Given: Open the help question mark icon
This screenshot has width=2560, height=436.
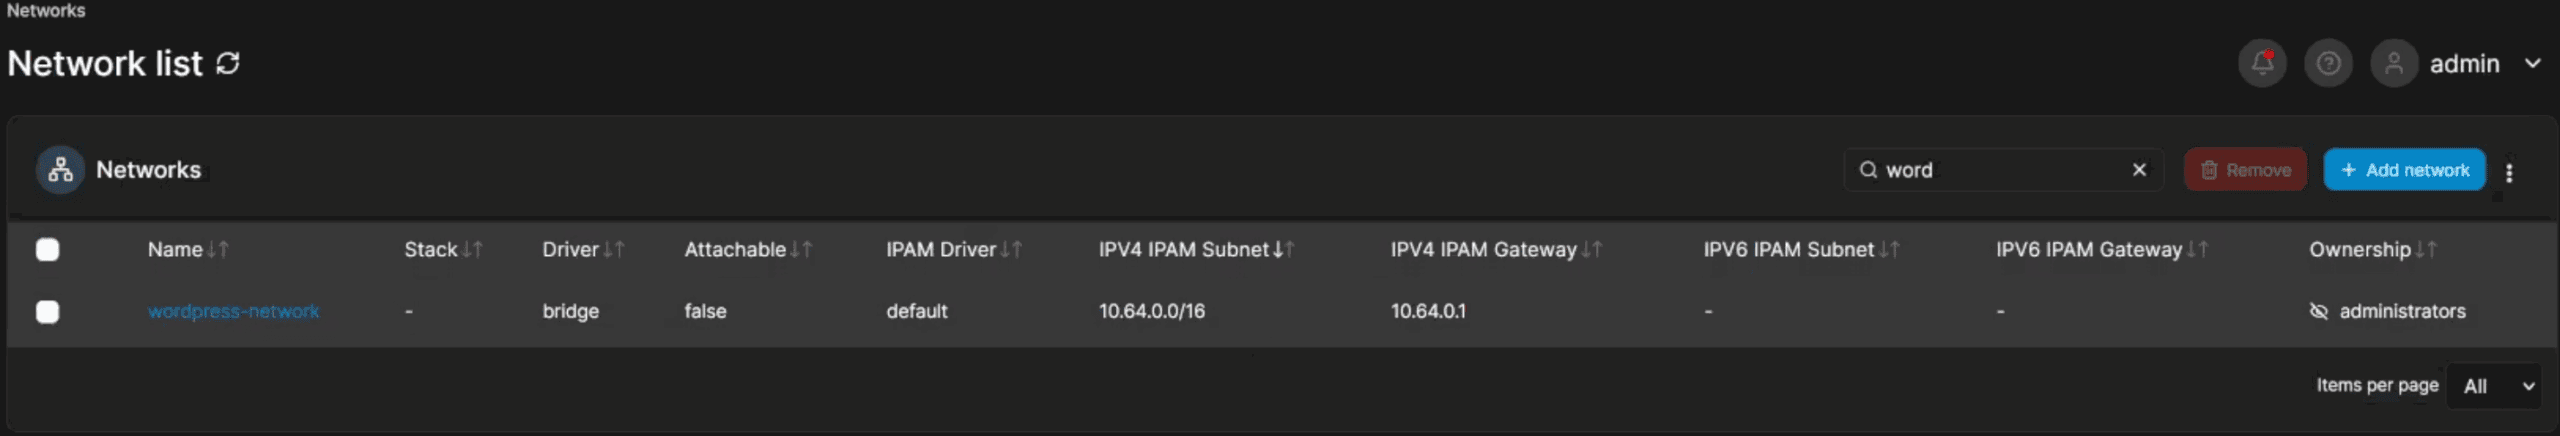Looking at the screenshot, I should [x=2328, y=64].
